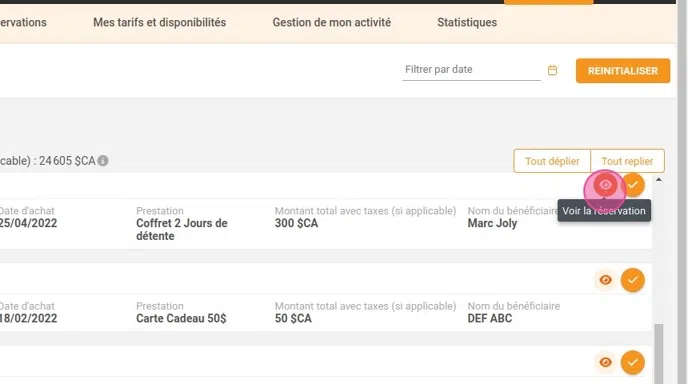Click the list scrollbar up arrow
Image resolution: width=688 pixels, height=384 pixels.
[659, 179]
